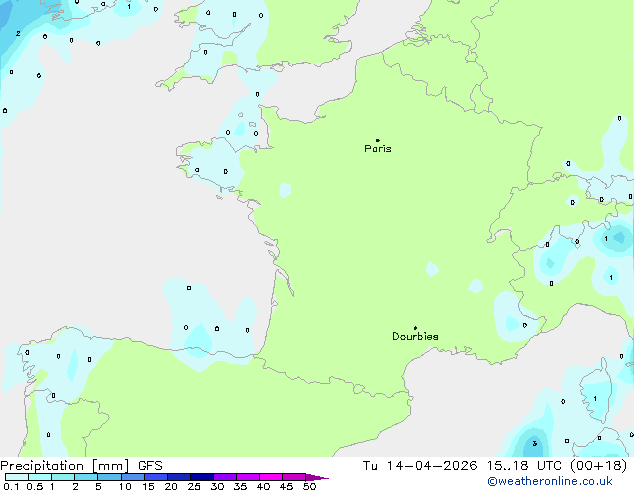Click the '15..18 UTC (00+18)' forecast time text
Screen dimensions: 634x490
[x=557, y=466]
